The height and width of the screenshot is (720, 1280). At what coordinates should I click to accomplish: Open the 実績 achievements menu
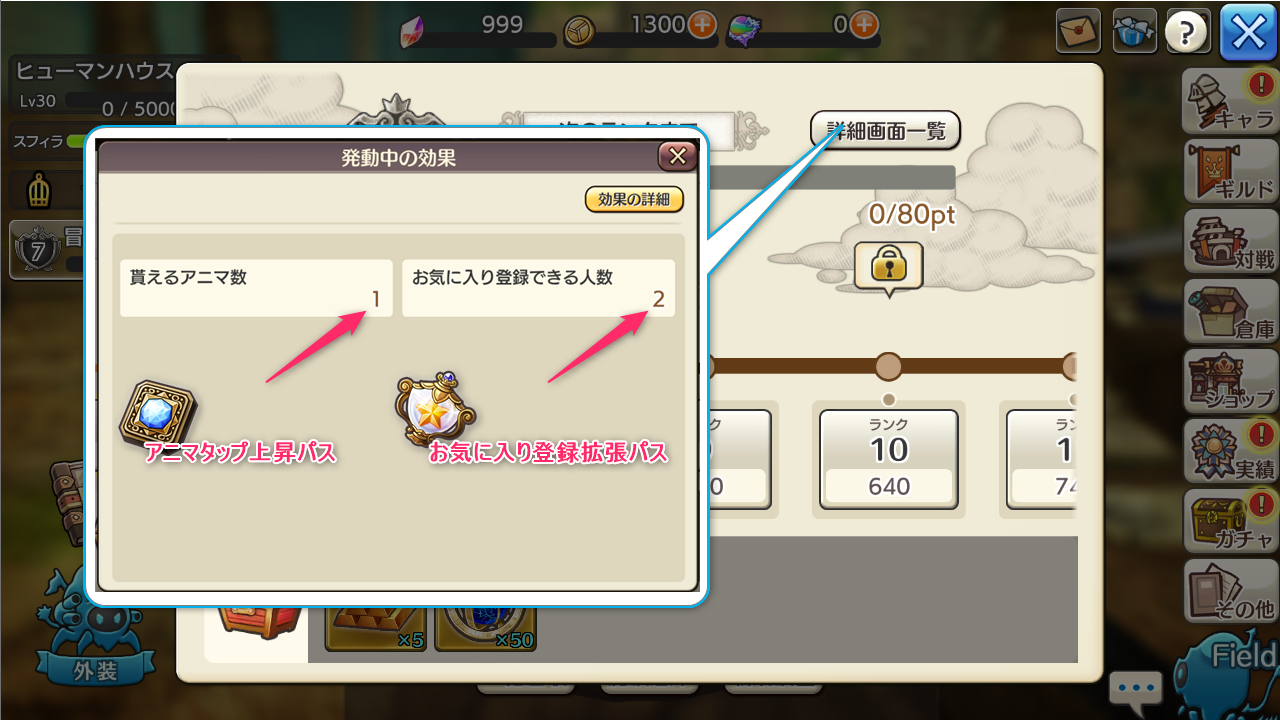point(1230,451)
